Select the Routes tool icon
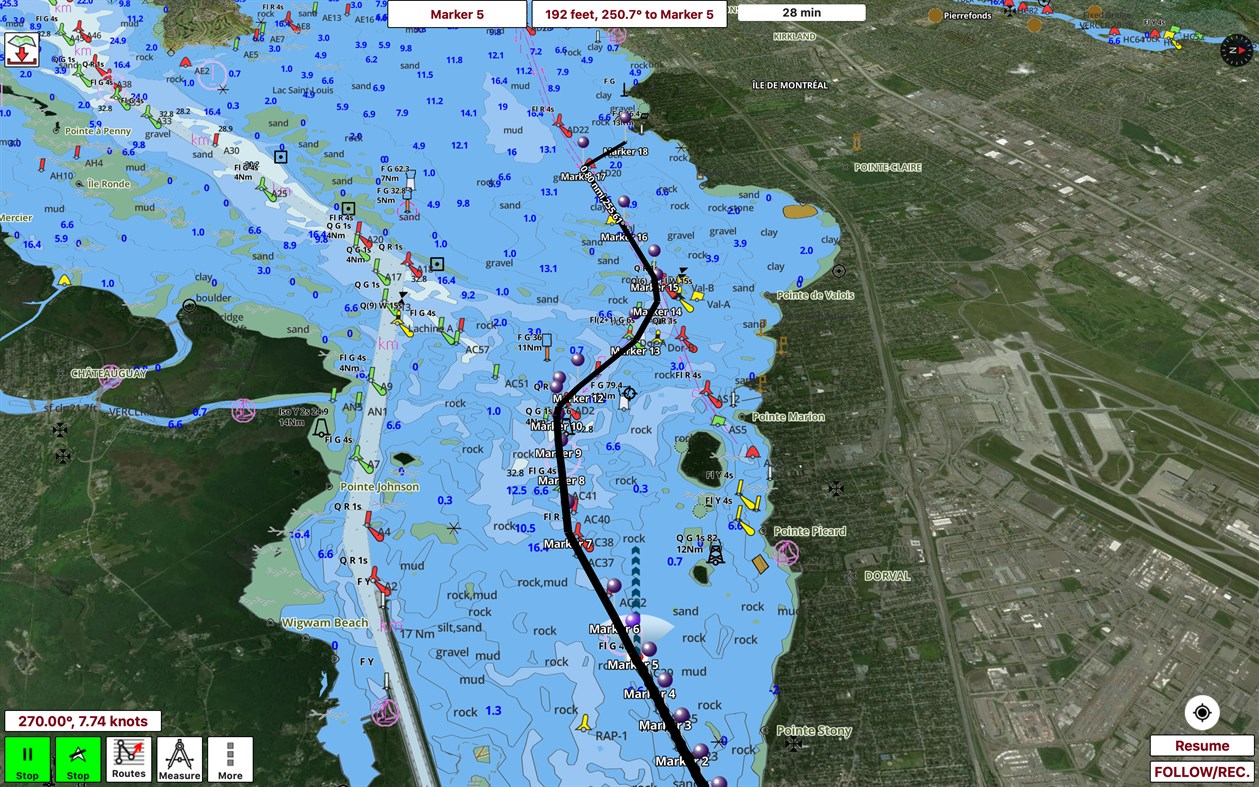The width and height of the screenshot is (1259, 787). click(x=128, y=757)
